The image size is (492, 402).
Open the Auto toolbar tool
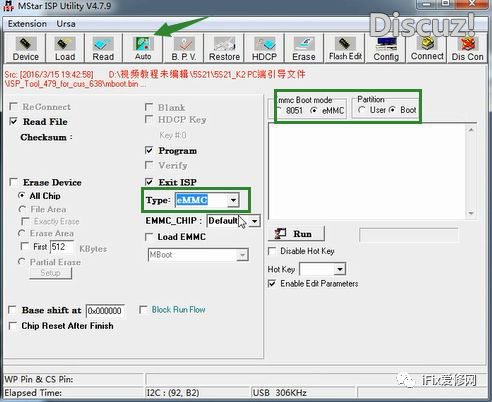click(x=143, y=48)
